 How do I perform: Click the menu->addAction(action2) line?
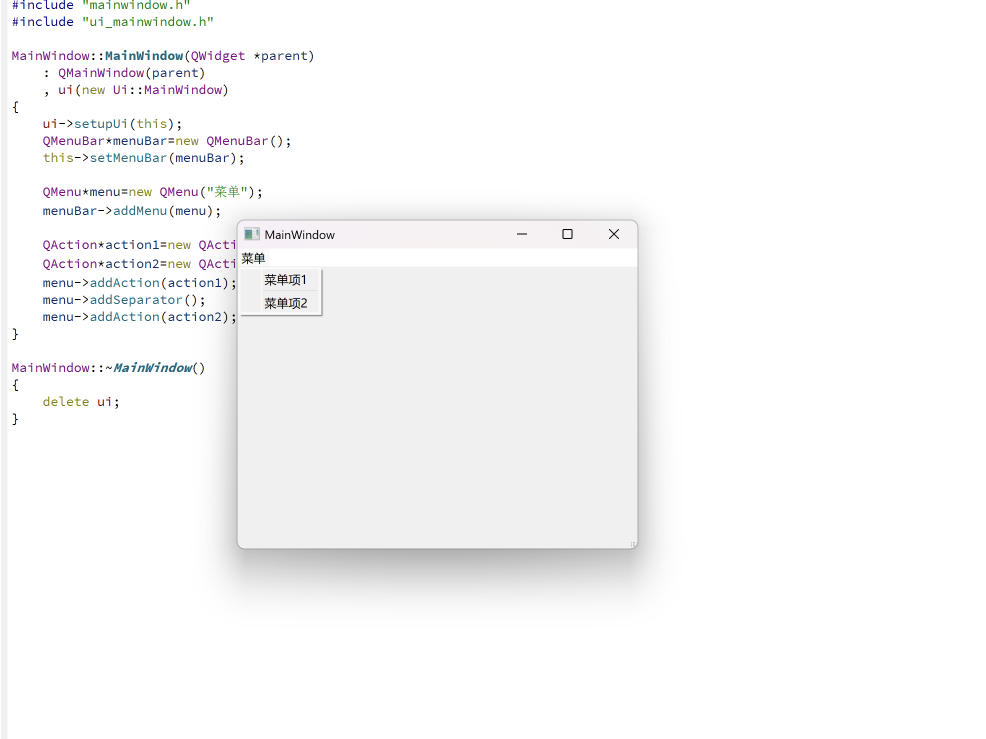point(140,317)
